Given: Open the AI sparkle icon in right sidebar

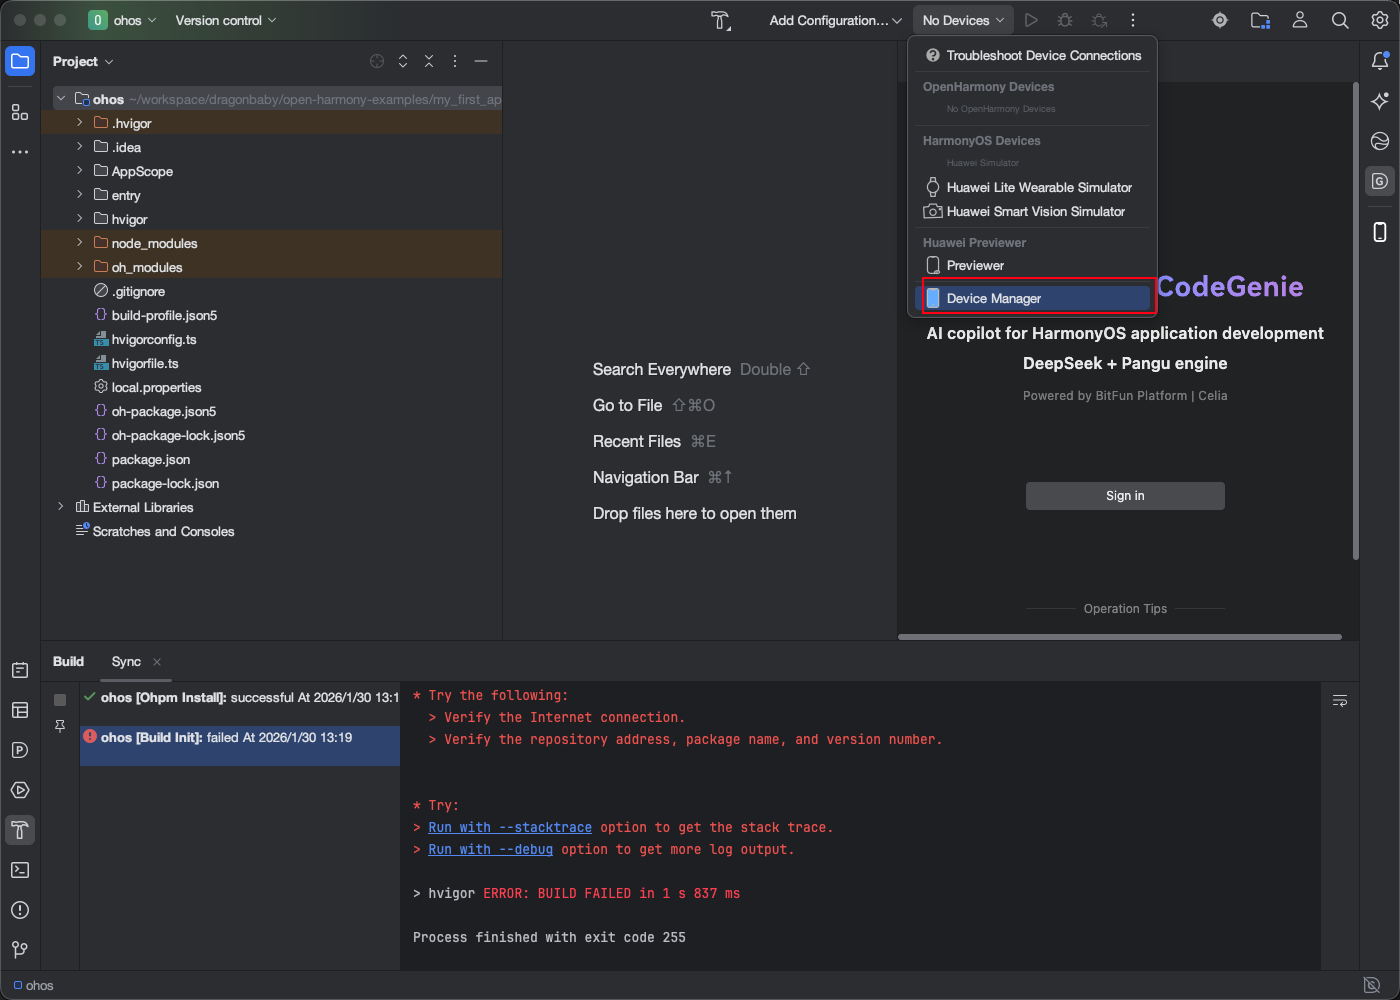Looking at the screenshot, I should [x=1380, y=101].
